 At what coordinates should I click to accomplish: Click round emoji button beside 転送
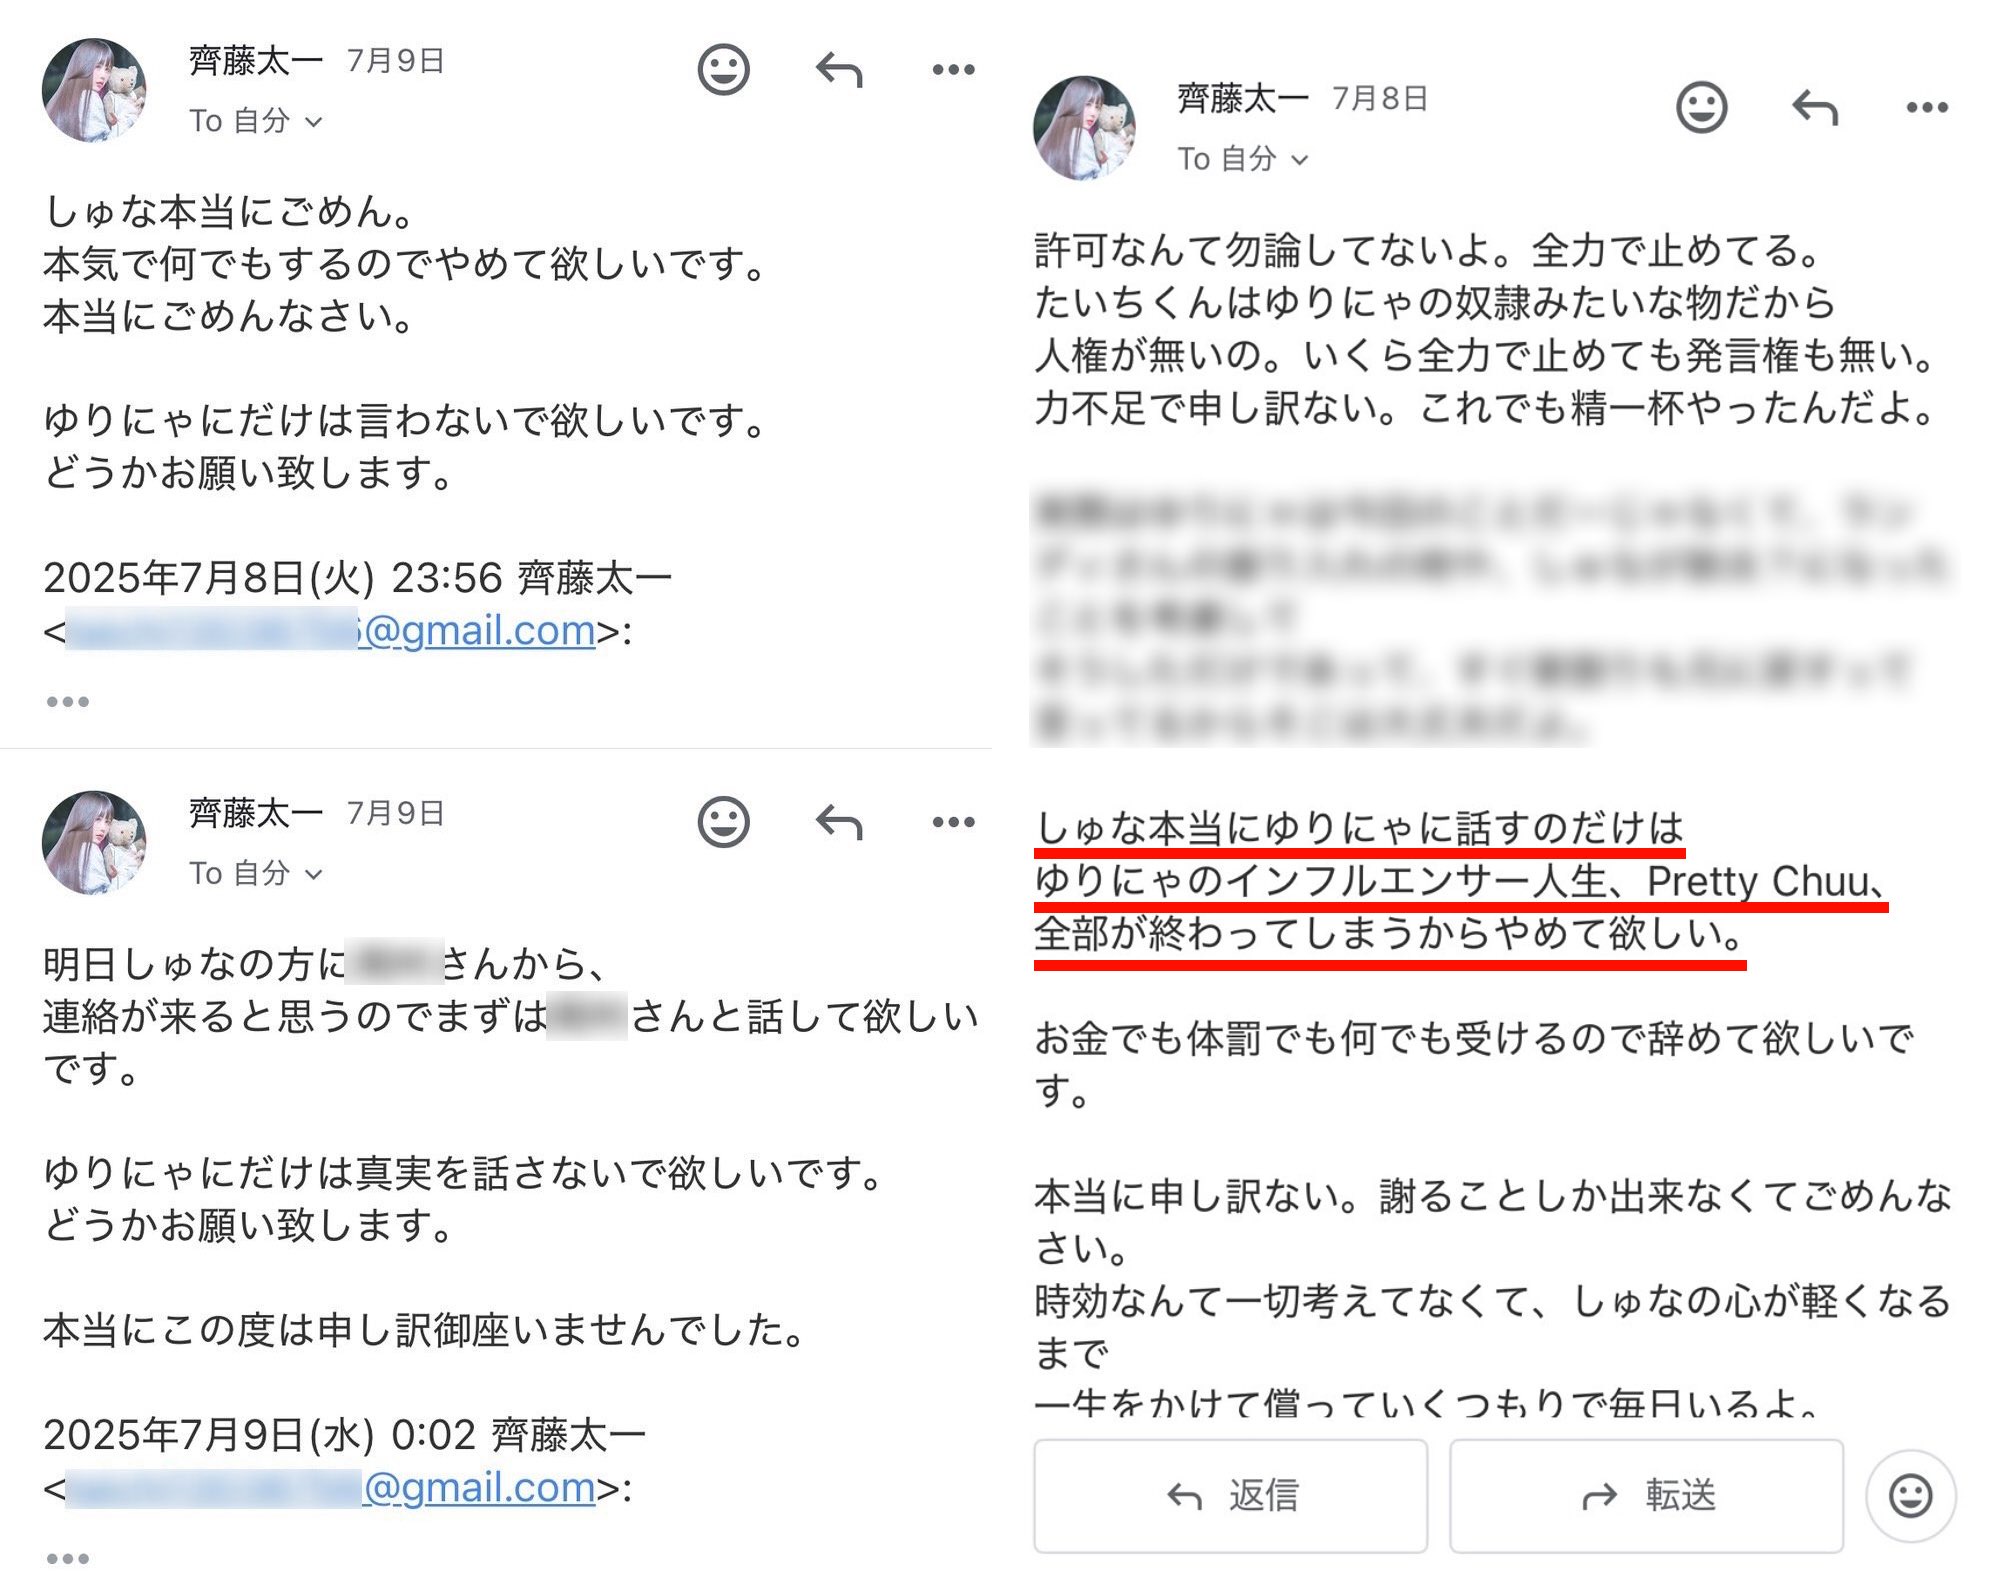[1910, 1496]
